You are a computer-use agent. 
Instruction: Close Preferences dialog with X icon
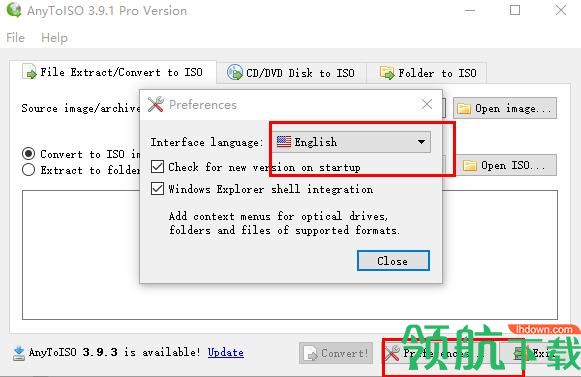tap(427, 104)
